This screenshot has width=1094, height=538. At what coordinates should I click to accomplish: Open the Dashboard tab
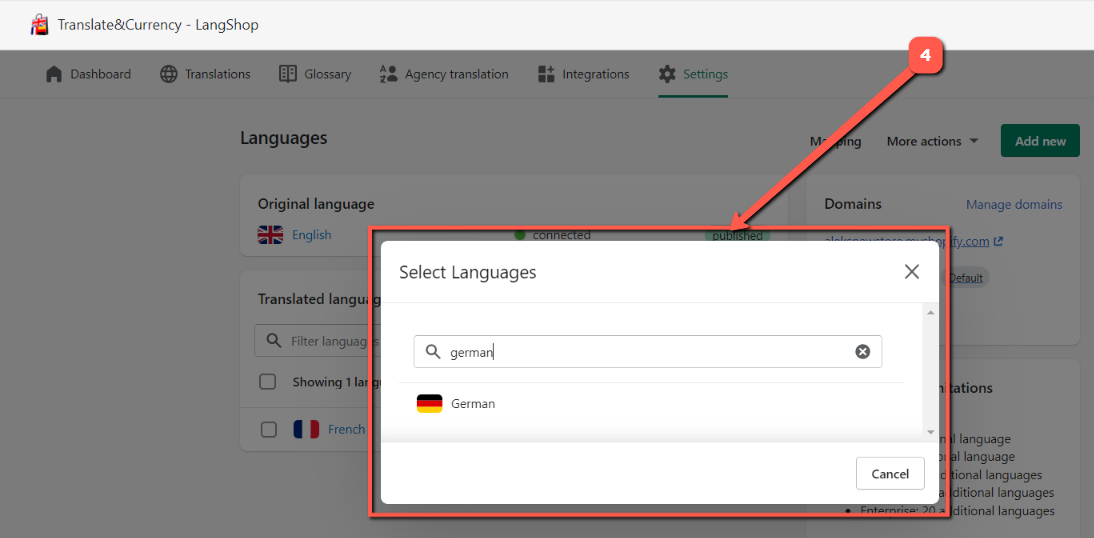[x=89, y=74]
